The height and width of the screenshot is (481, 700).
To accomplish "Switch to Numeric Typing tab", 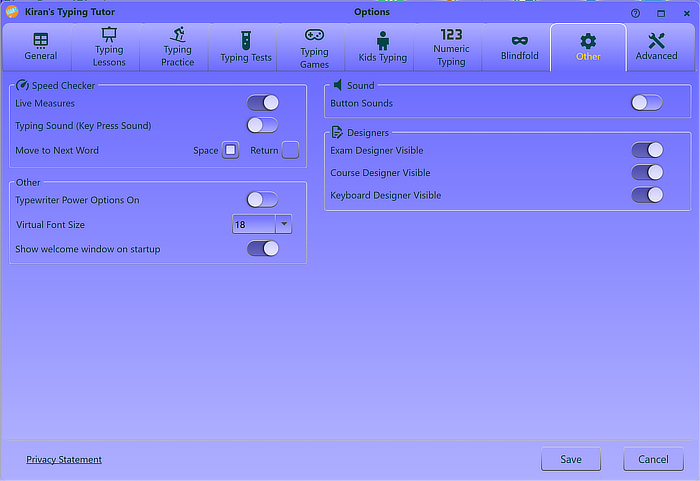I will [451, 47].
